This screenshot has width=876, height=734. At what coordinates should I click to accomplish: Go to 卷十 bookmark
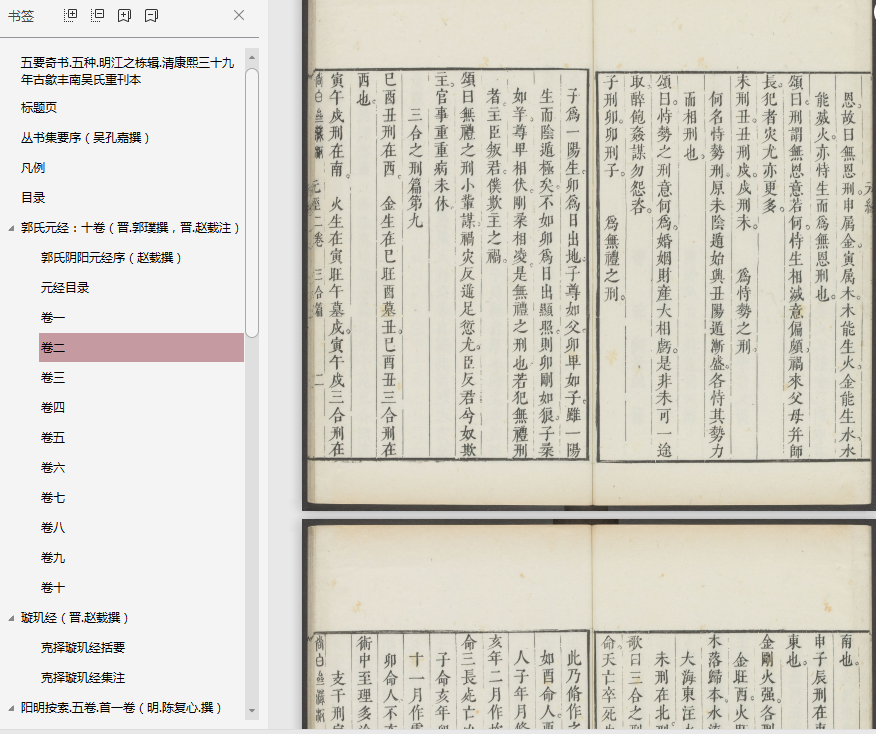click(53, 588)
